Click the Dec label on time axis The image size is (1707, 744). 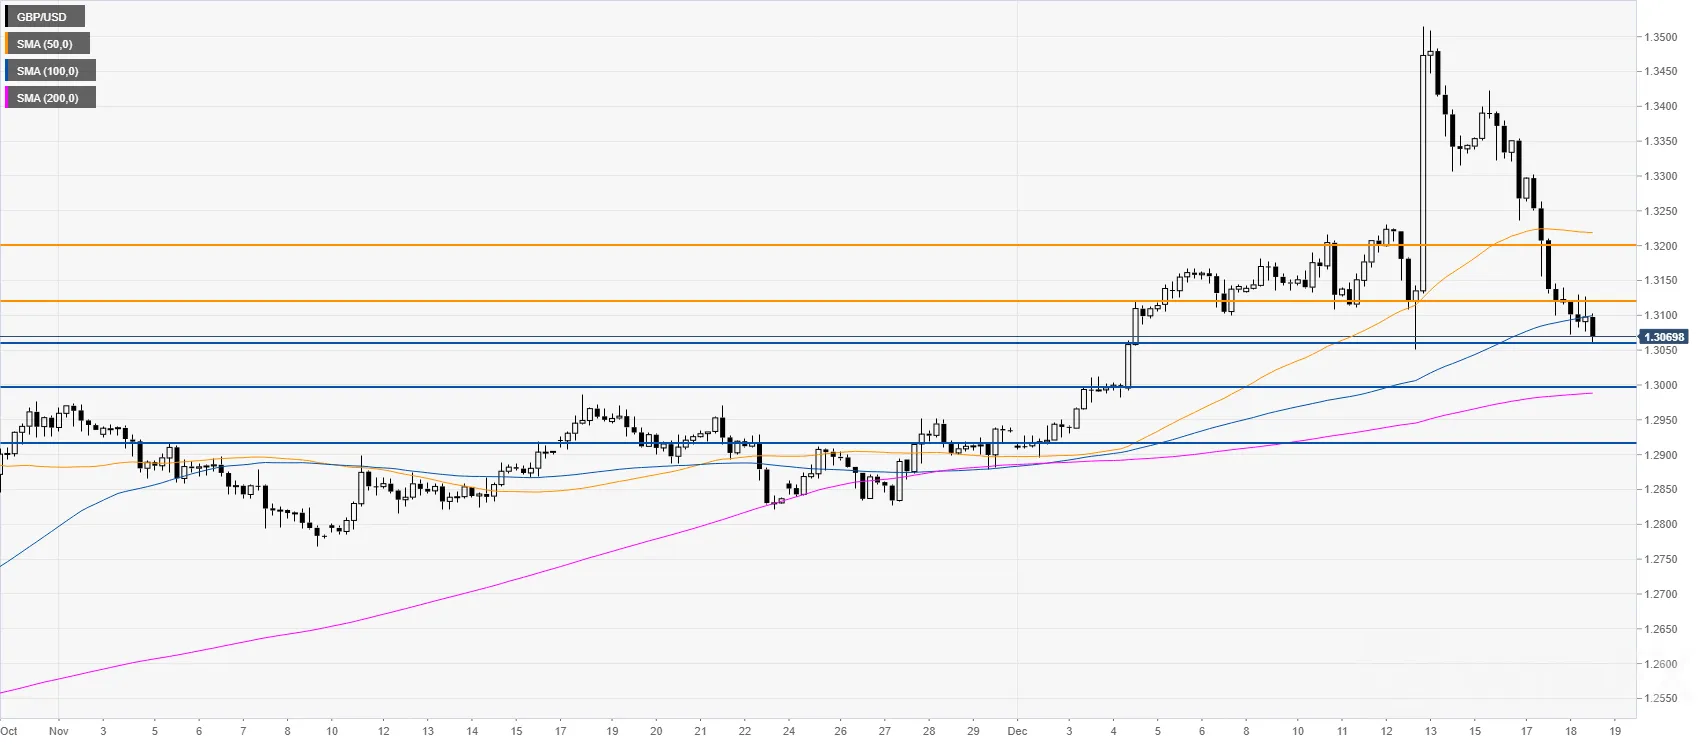click(1017, 731)
